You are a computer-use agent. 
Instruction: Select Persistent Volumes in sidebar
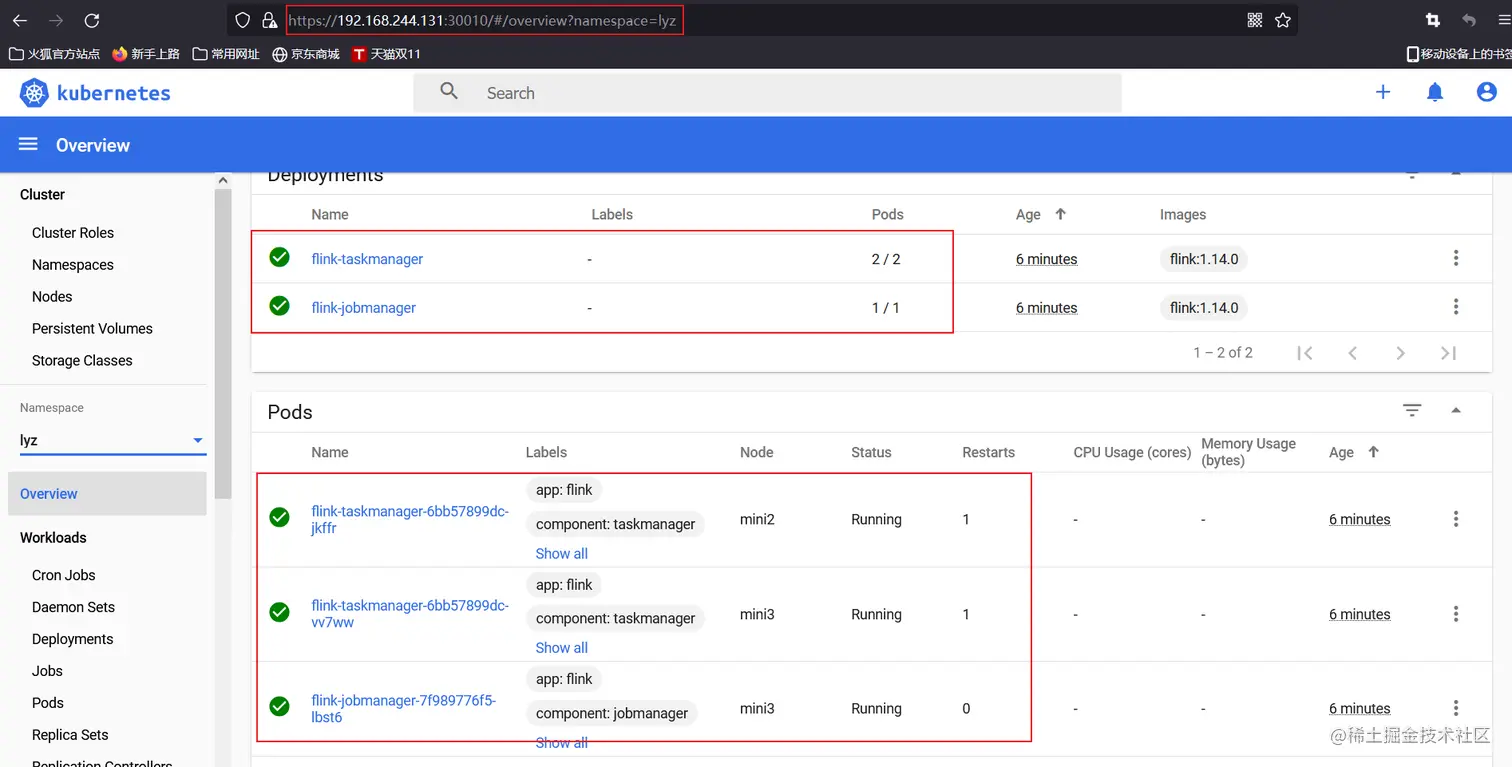pyautogui.click(x=92, y=328)
